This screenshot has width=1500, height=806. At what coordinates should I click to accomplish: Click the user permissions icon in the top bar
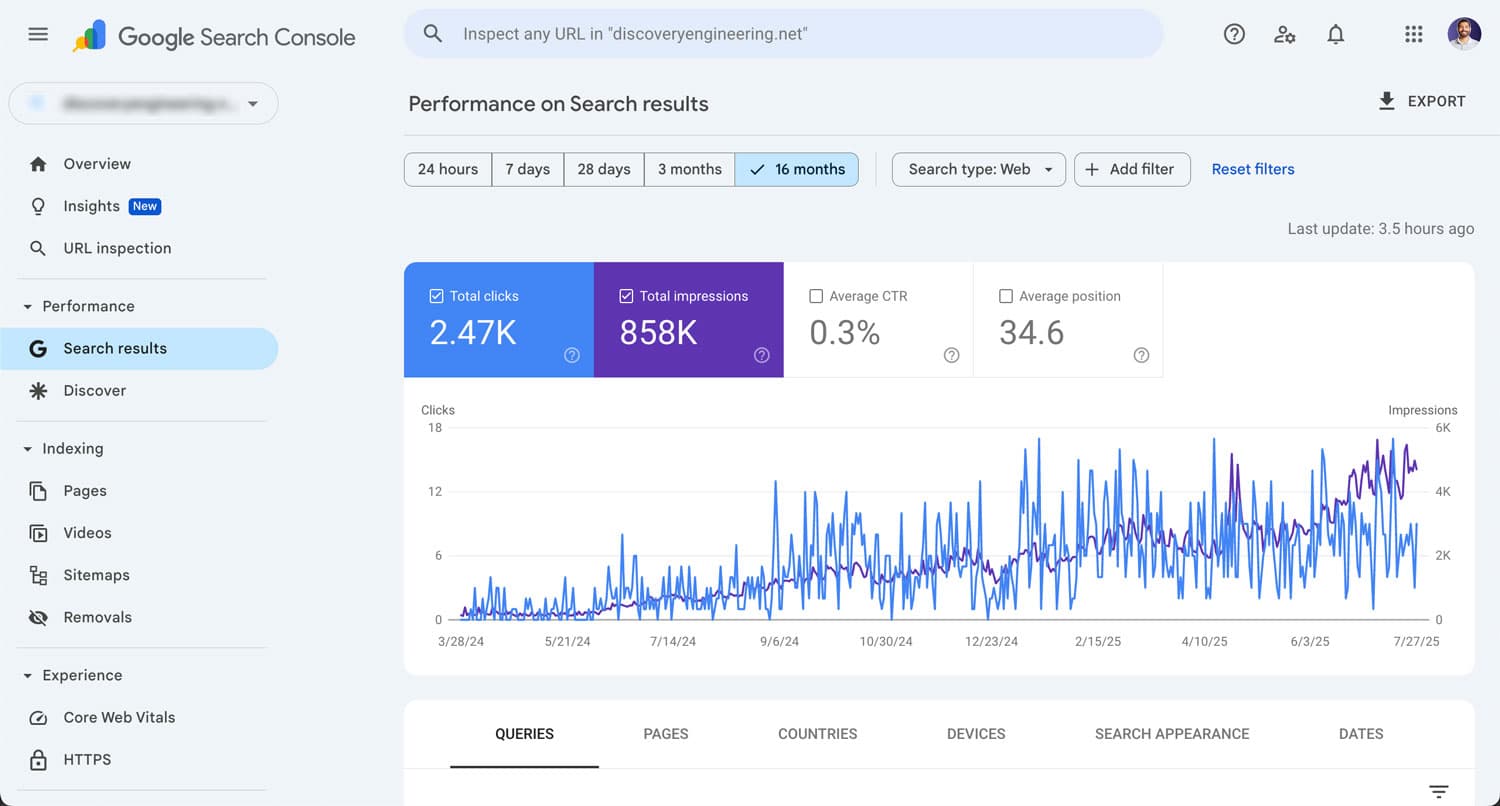pyautogui.click(x=1285, y=34)
